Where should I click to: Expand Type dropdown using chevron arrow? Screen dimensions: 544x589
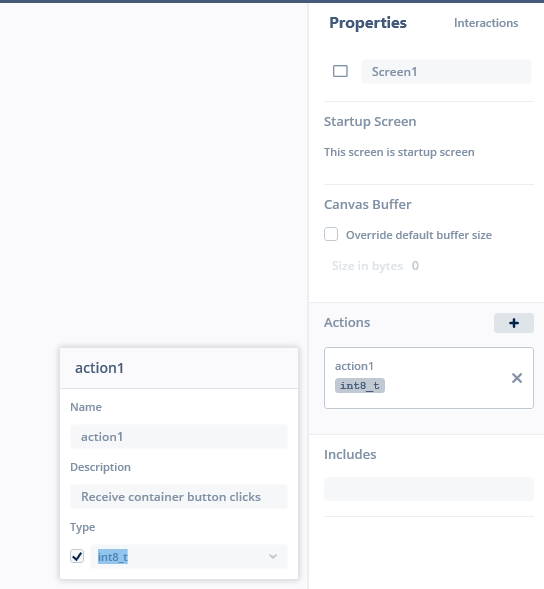pos(273,556)
